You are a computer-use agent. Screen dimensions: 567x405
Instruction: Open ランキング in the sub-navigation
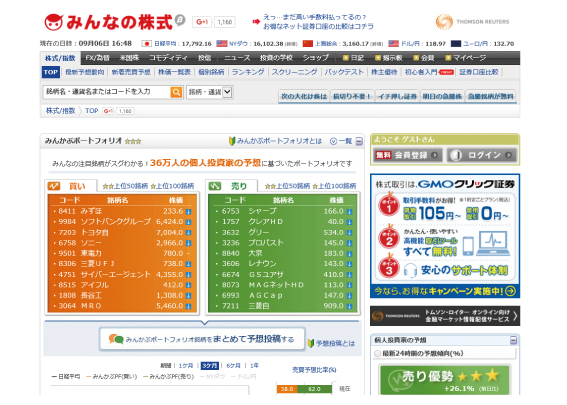pos(248,72)
